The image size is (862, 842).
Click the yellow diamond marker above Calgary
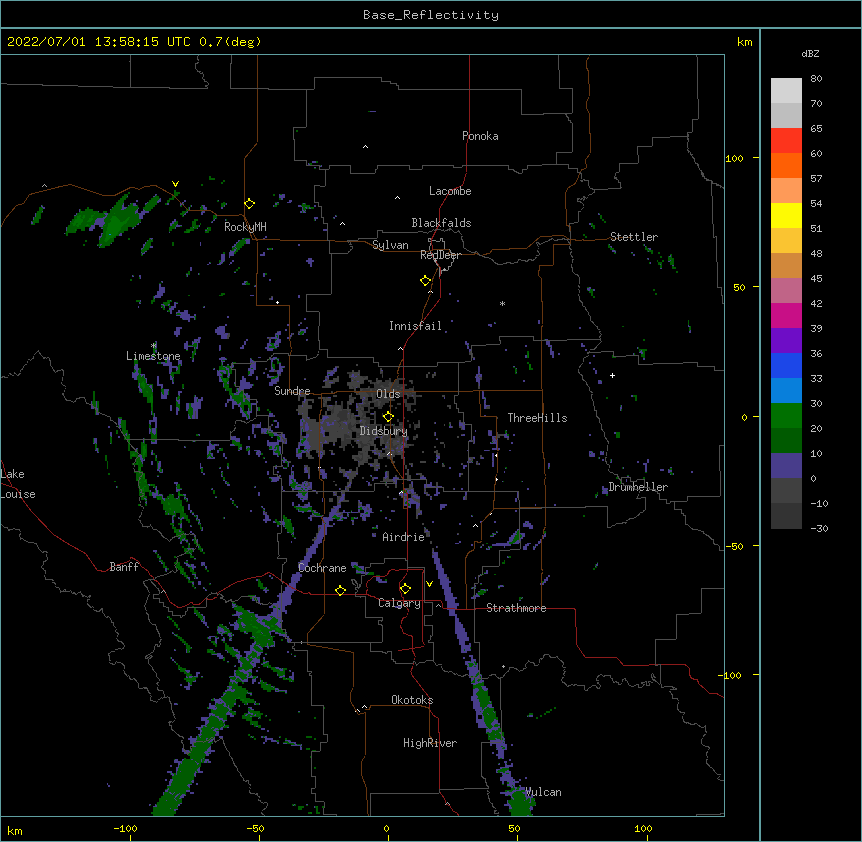[x=405, y=589]
